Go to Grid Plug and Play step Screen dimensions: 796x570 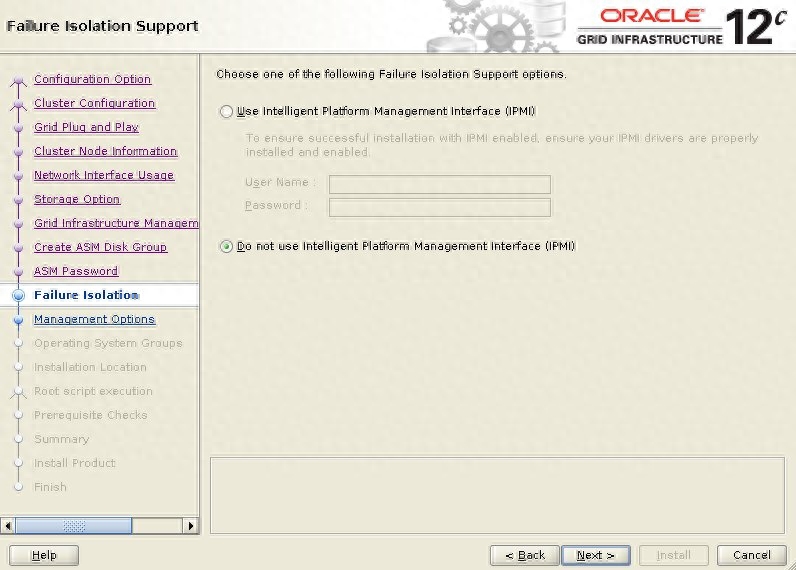click(x=86, y=127)
